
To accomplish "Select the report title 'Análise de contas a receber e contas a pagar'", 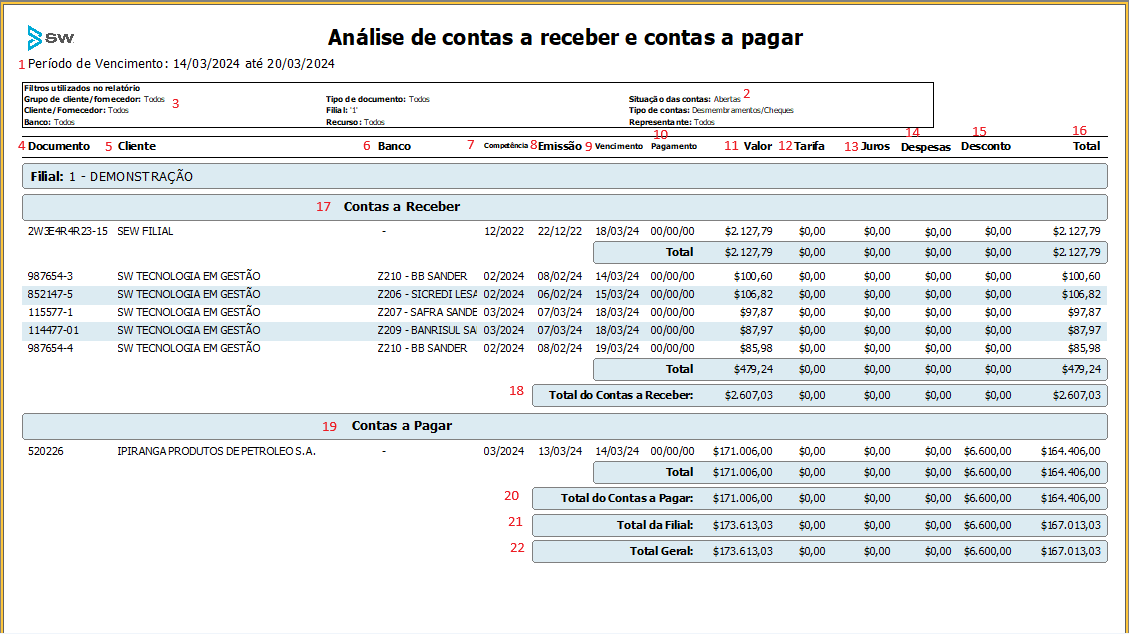I will pyautogui.click(x=565, y=37).
